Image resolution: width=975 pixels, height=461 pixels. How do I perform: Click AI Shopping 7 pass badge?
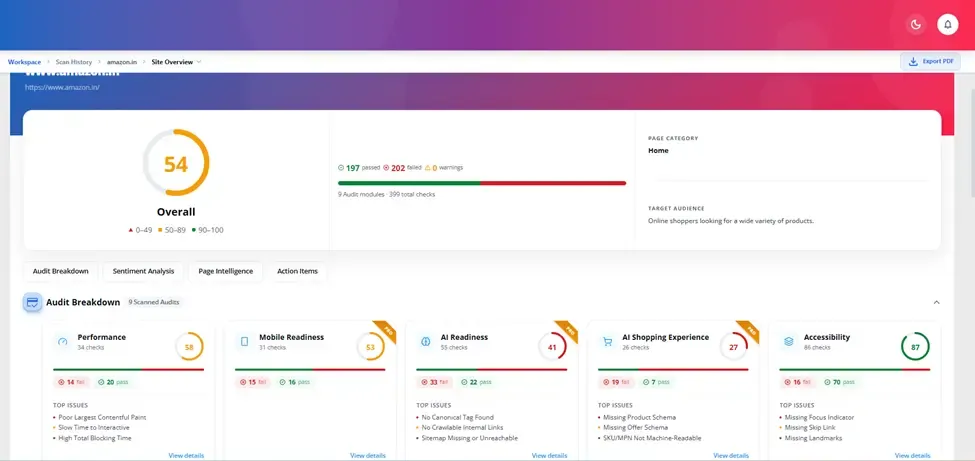[x=657, y=382]
